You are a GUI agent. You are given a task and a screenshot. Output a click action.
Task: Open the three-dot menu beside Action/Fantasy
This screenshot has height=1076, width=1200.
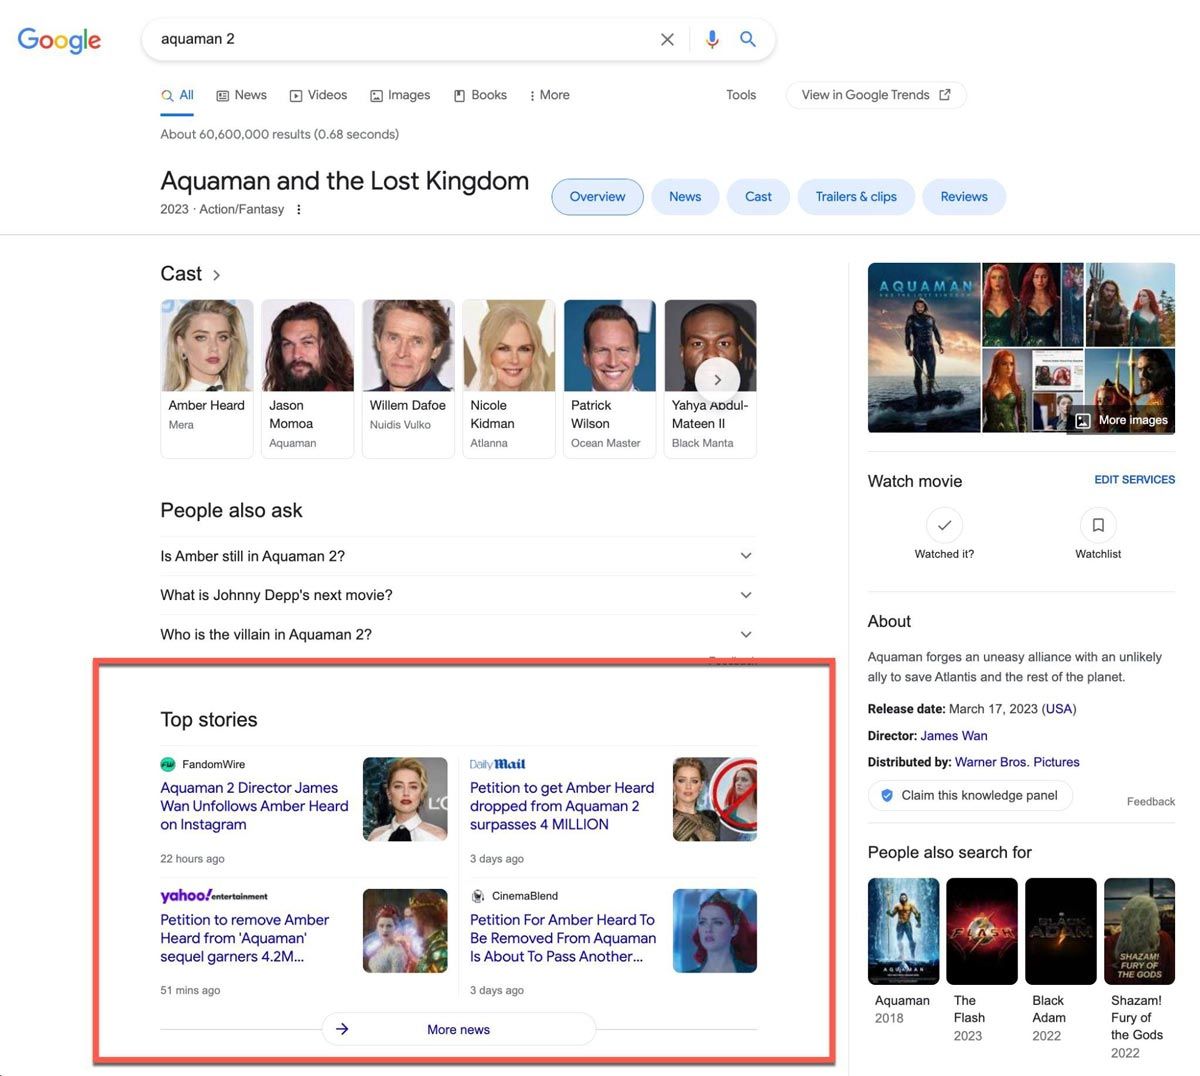click(298, 209)
